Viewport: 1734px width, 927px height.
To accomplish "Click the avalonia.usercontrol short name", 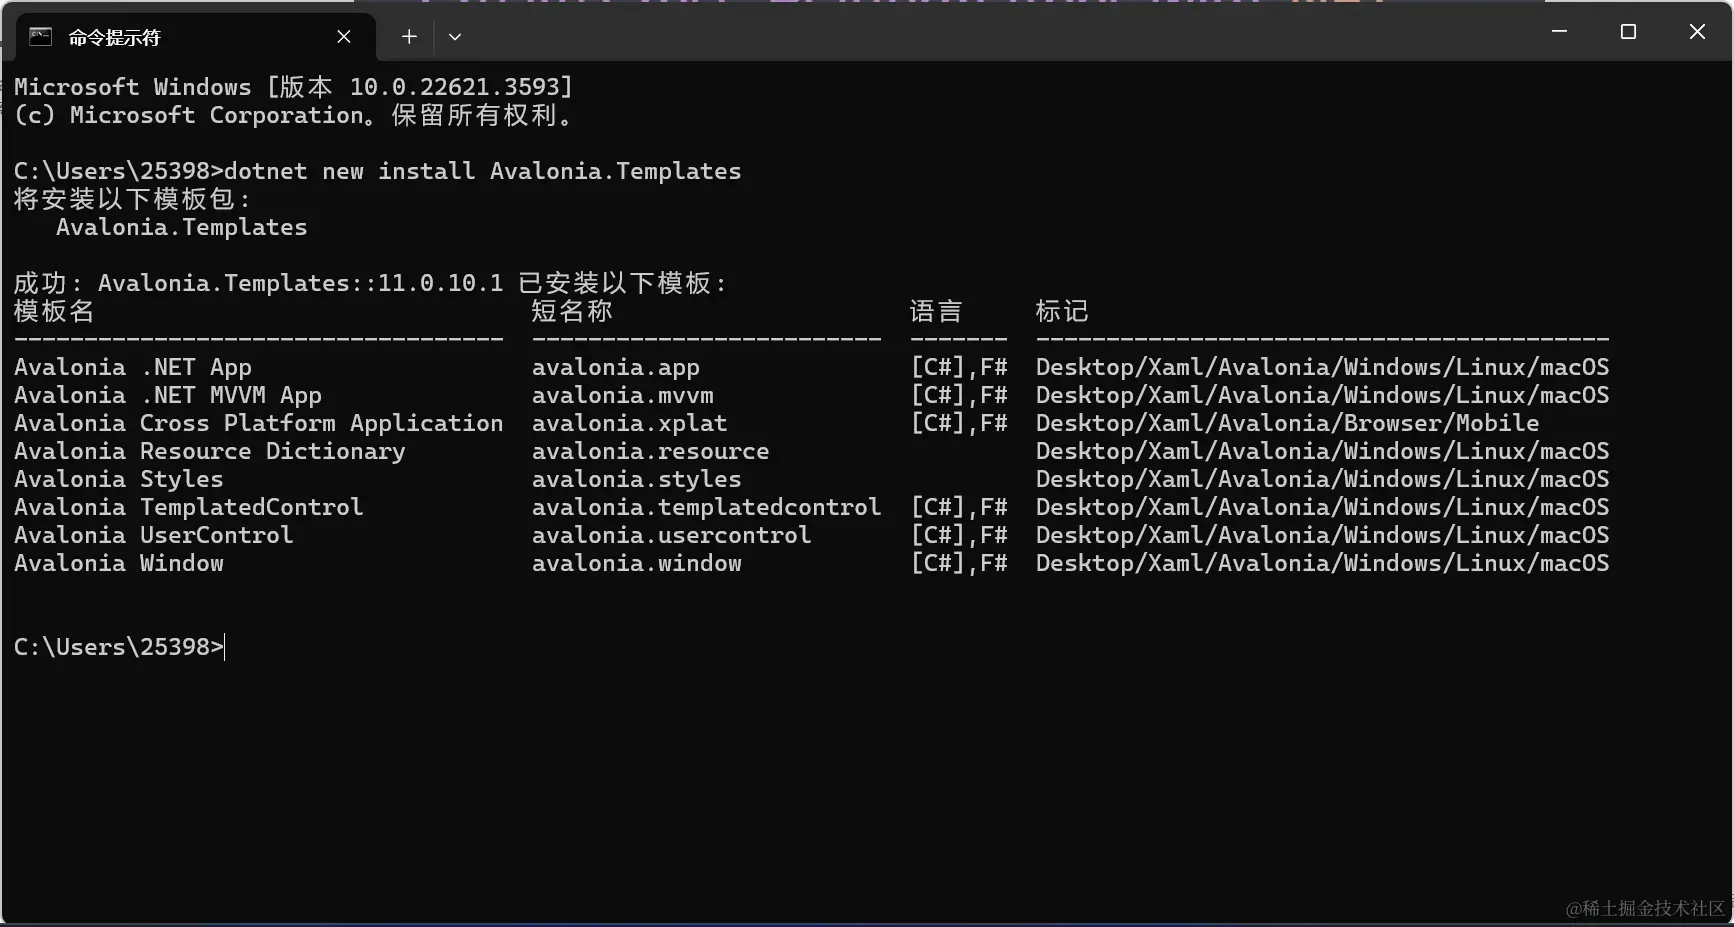I will tap(672, 535).
